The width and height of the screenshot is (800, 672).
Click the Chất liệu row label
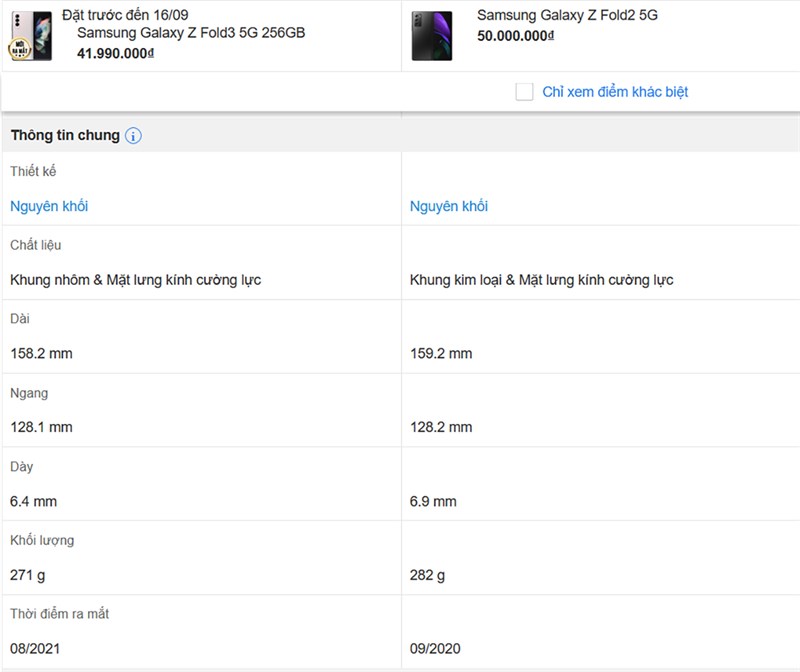coord(36,245)
